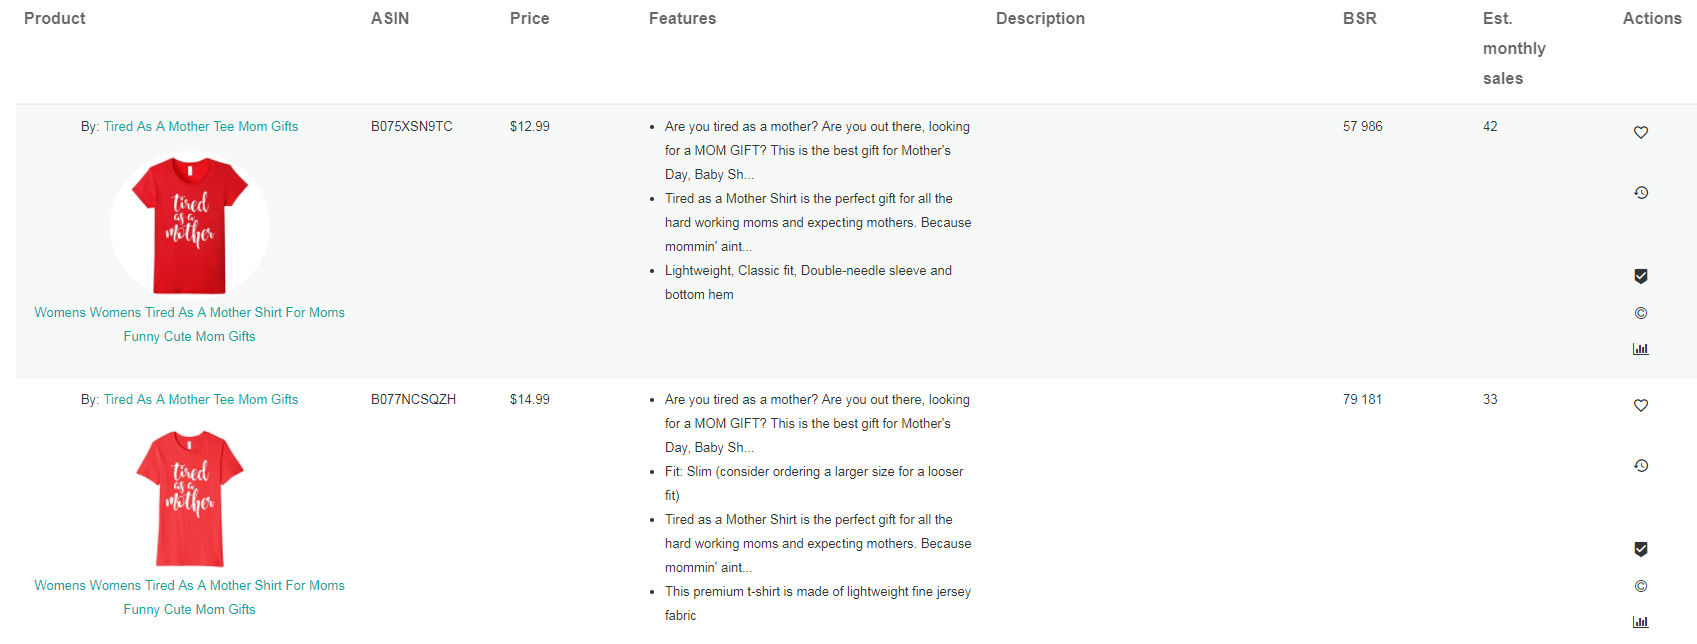Favorite the $12.99 shirt with heart icon
This screenshot has height=644, width=1697.
pyautogui.click(x=1640, y=132)
